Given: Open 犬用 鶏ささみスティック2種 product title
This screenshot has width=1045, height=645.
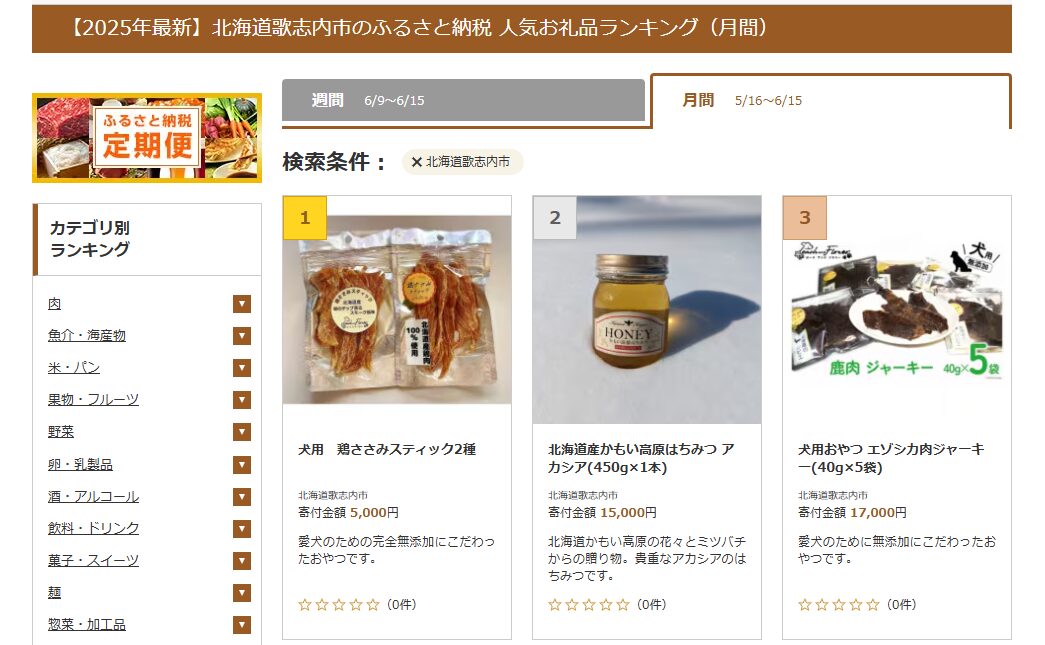Looking at the screenshot, I should (387, 450).
